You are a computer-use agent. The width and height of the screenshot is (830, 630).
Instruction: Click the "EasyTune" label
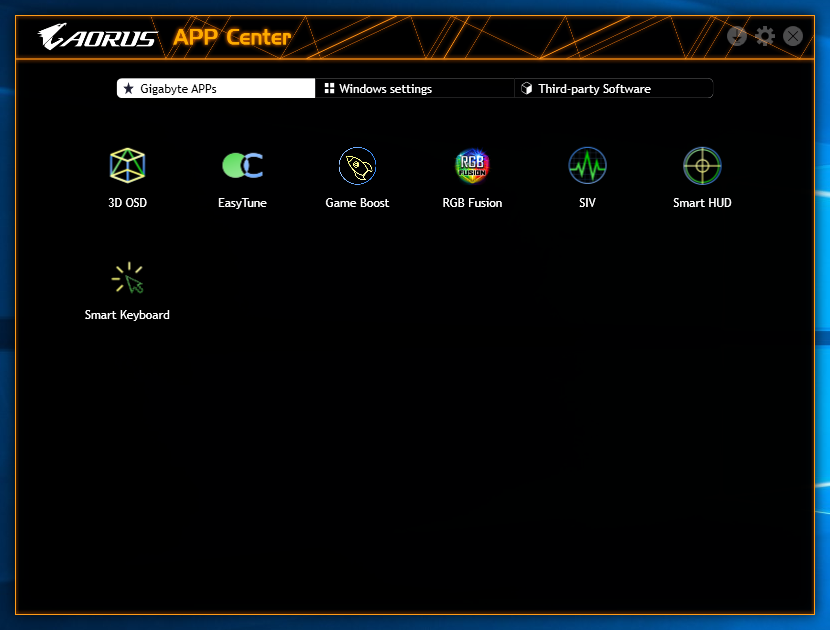coord(242,203)
